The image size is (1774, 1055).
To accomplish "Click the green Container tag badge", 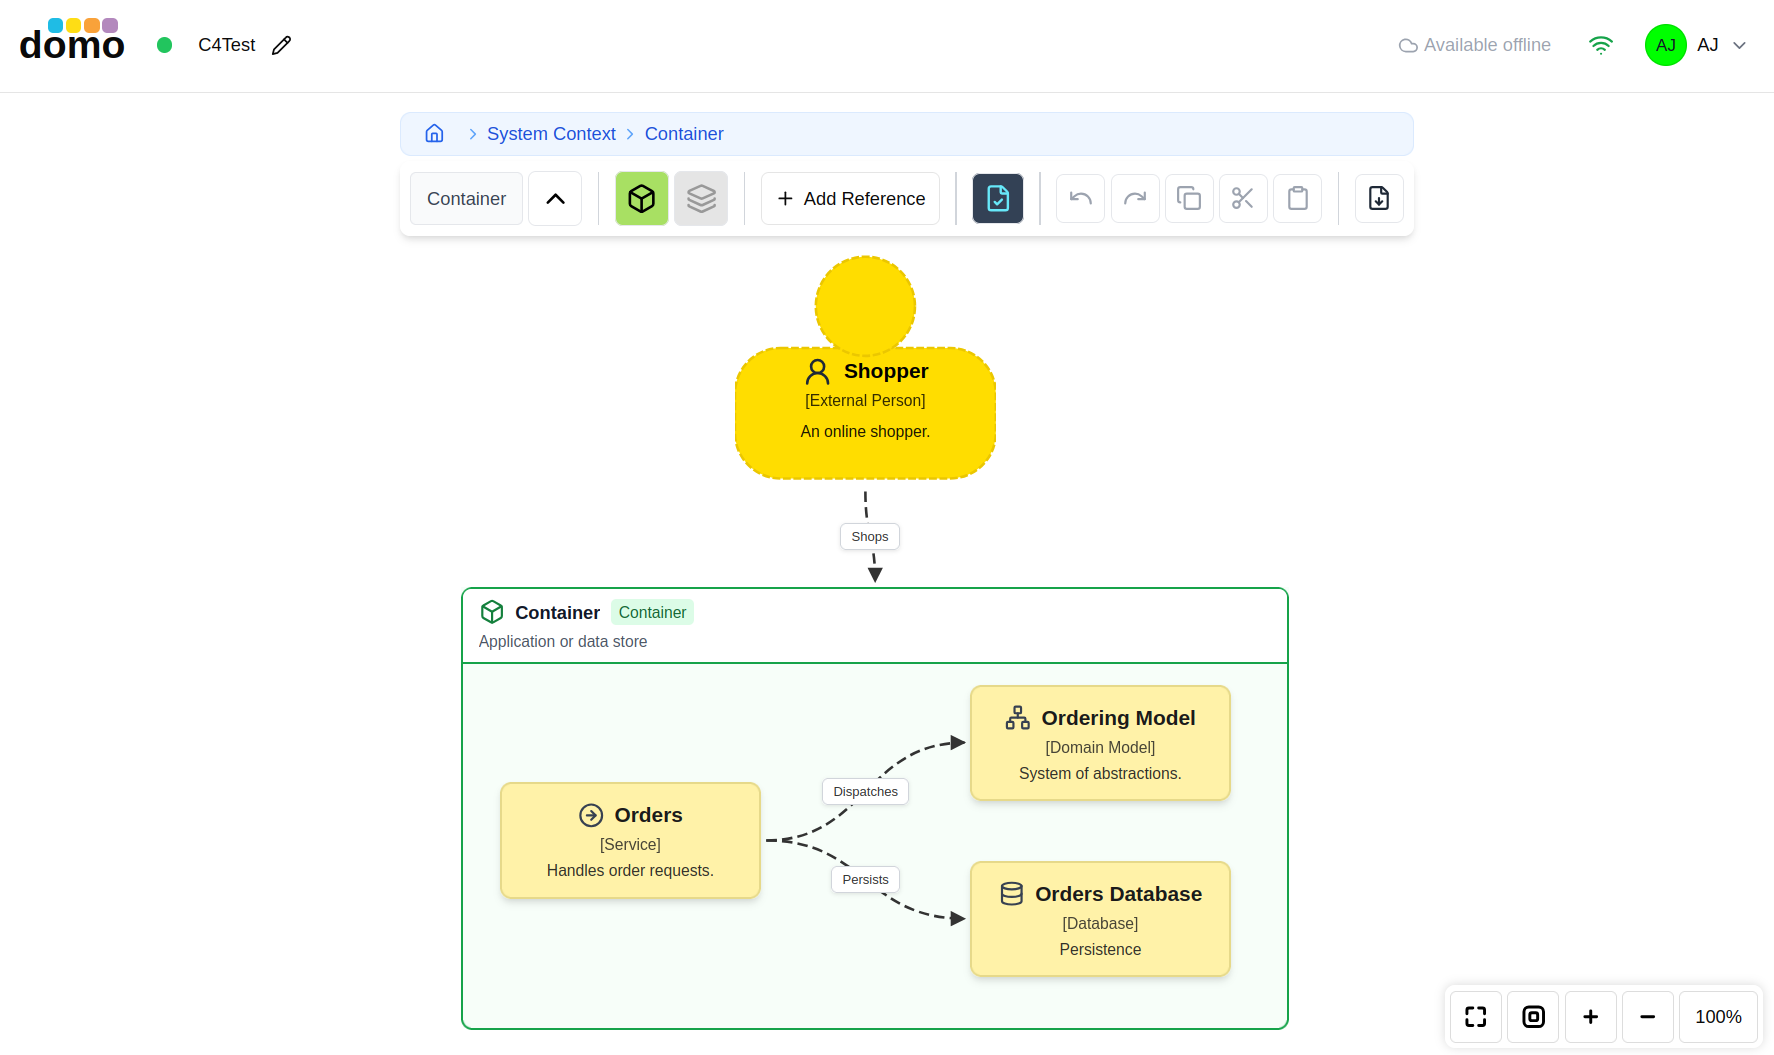I will click(652, 612).
